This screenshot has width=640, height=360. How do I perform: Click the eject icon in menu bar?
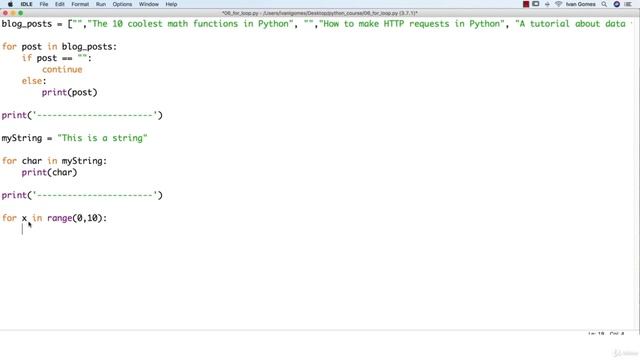547,4
